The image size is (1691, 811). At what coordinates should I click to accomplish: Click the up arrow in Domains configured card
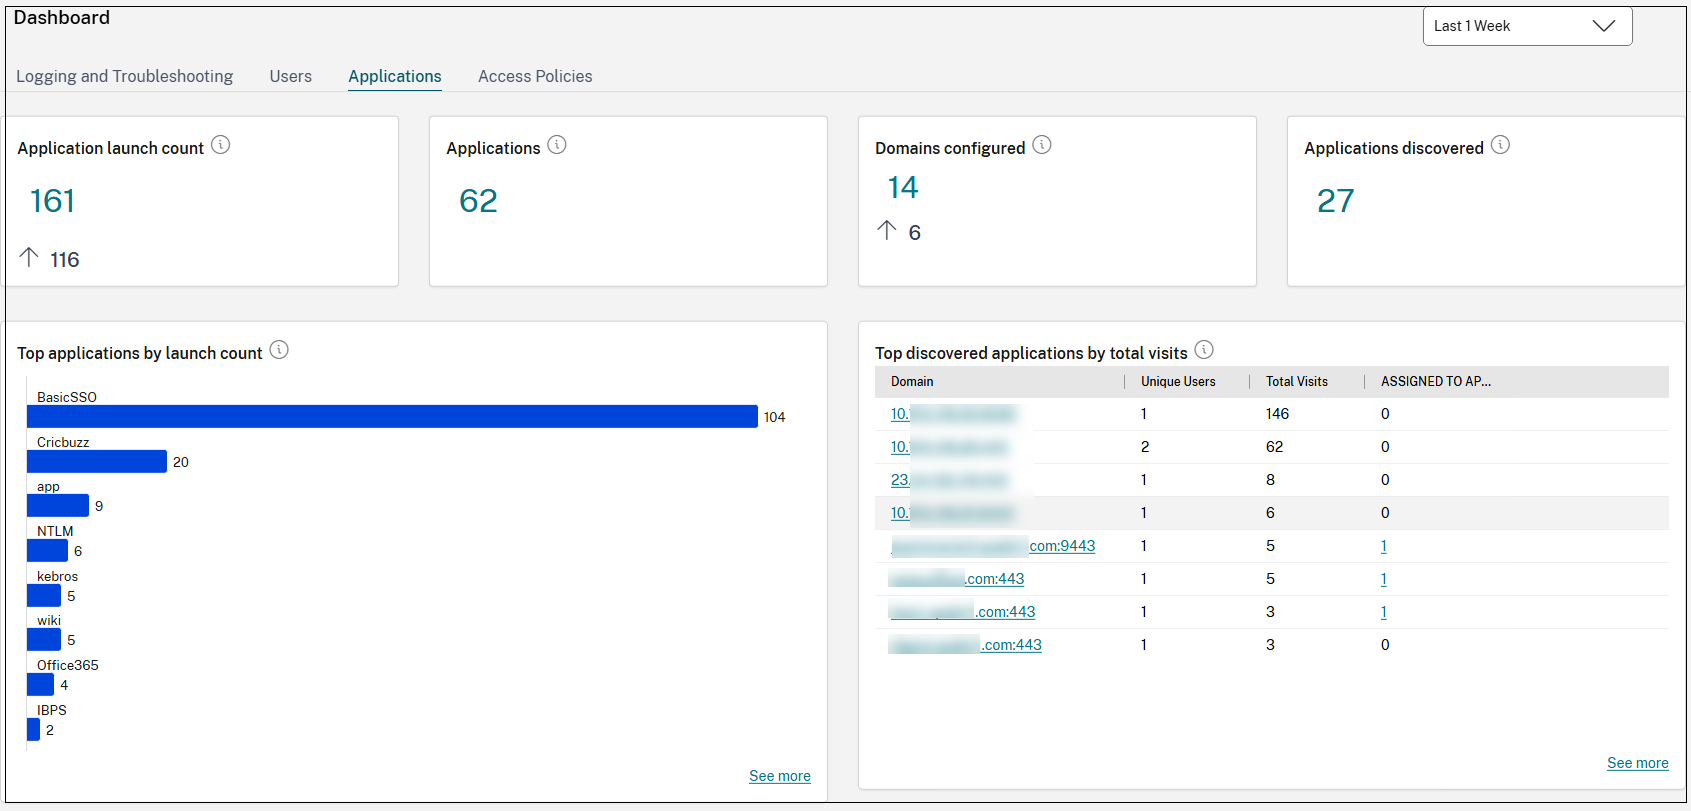tap(886, 231)
